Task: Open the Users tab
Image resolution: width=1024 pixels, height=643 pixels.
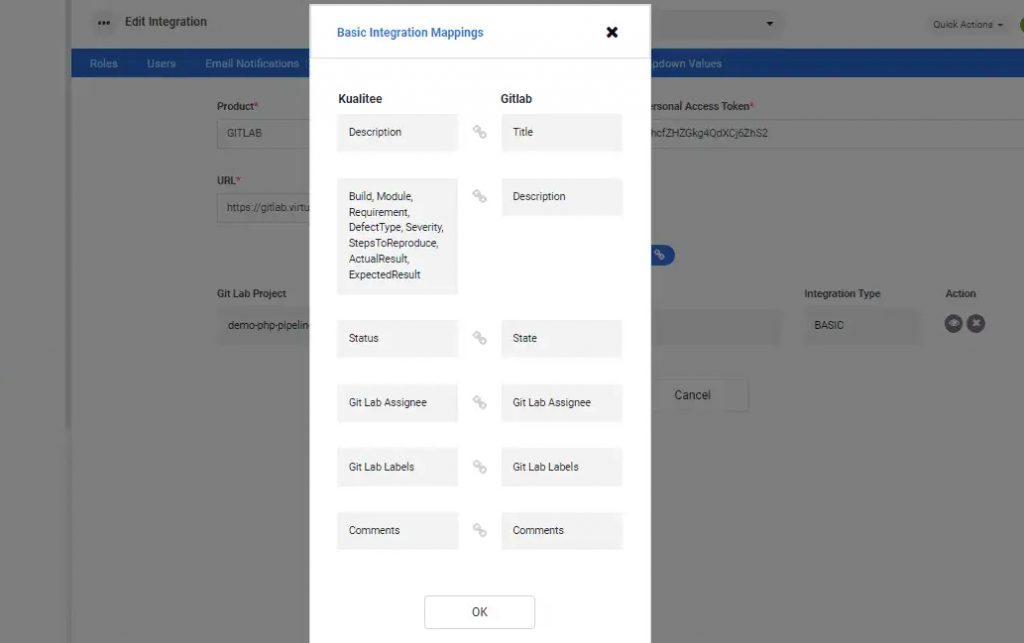Action: (161, 63)
